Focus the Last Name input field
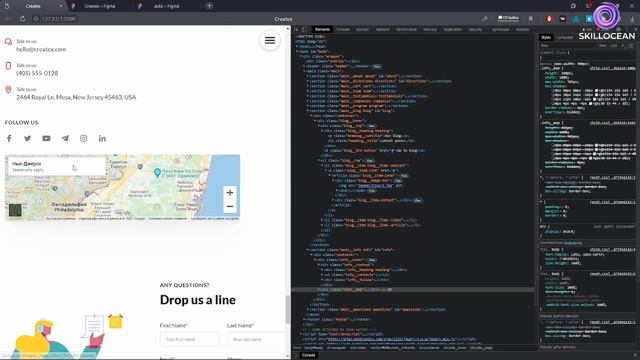This screenshot has width=640, height=360. (x=257, y=339)
